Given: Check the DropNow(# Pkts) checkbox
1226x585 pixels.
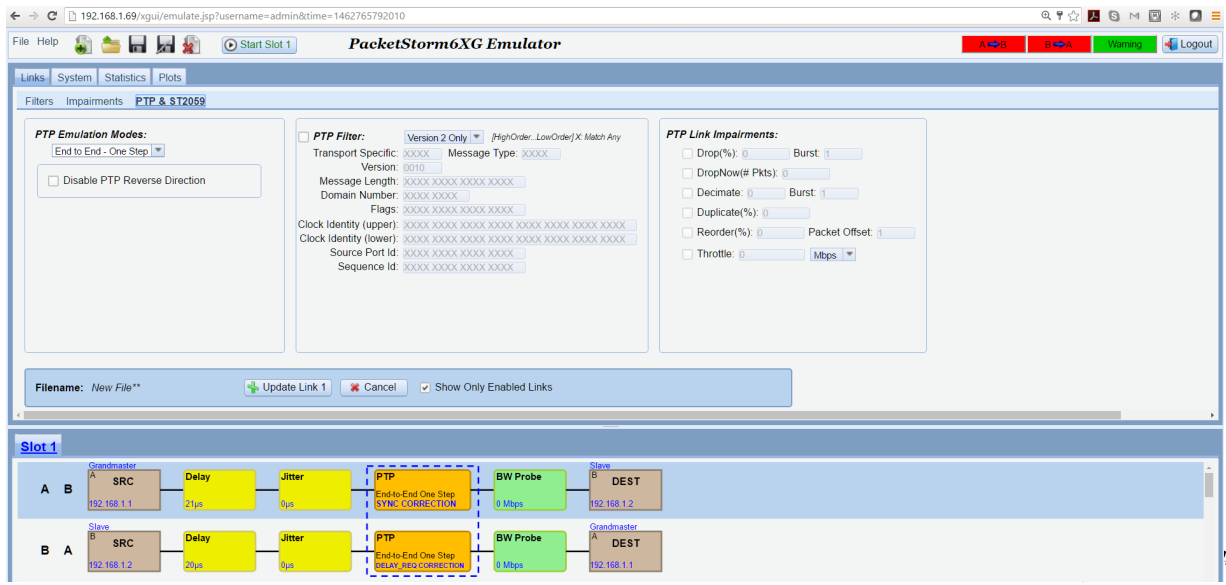Looking at the screenshot, I should (687, 174).
